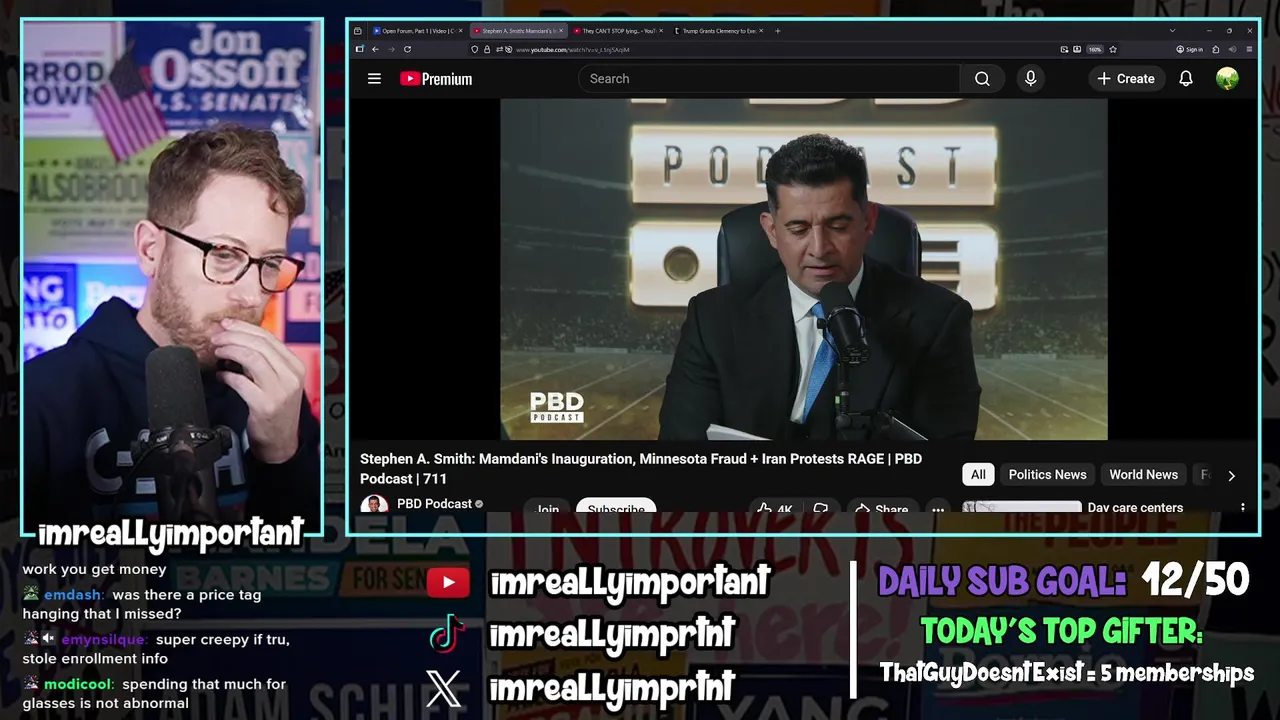Select the All filter chip
Screen dimensions: 1280x720
pyautogui.click(x=978, y=475)
